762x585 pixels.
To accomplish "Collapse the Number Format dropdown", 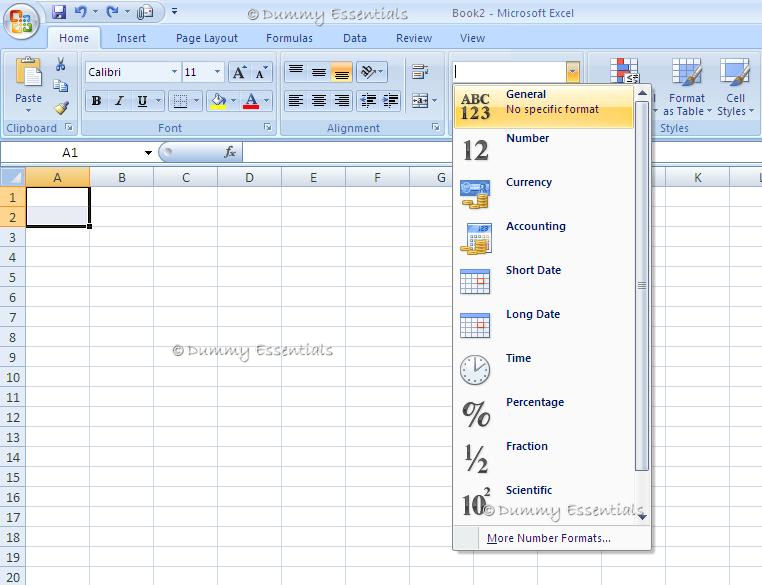I will click(x=572, y=72).
